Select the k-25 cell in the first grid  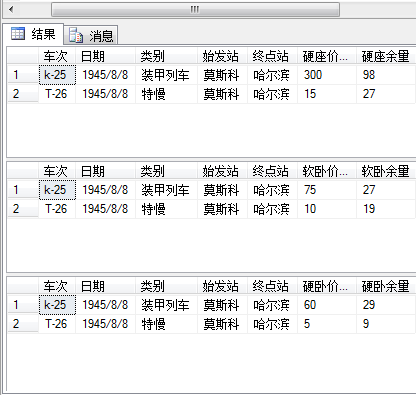tap(57, 75)
